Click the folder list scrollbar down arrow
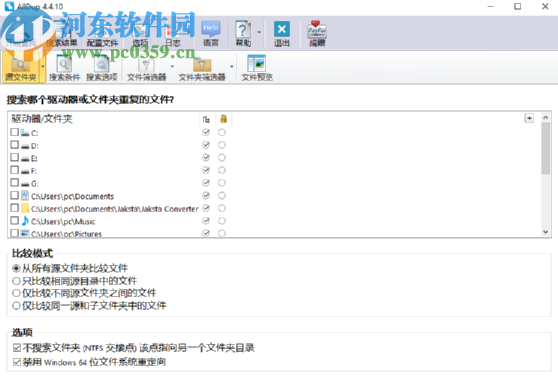Screen dimensions: 558x379 pos(546,232)
